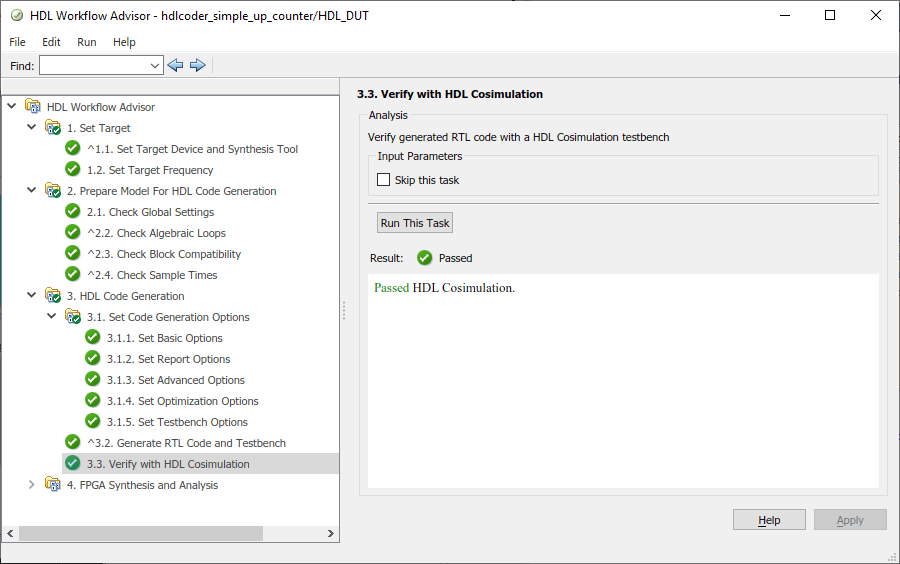This screenshot has height=564, width=900.
Task: Click the FPGA Synthesis and Analysis folder icon
Action: click(x=53, y=485)
